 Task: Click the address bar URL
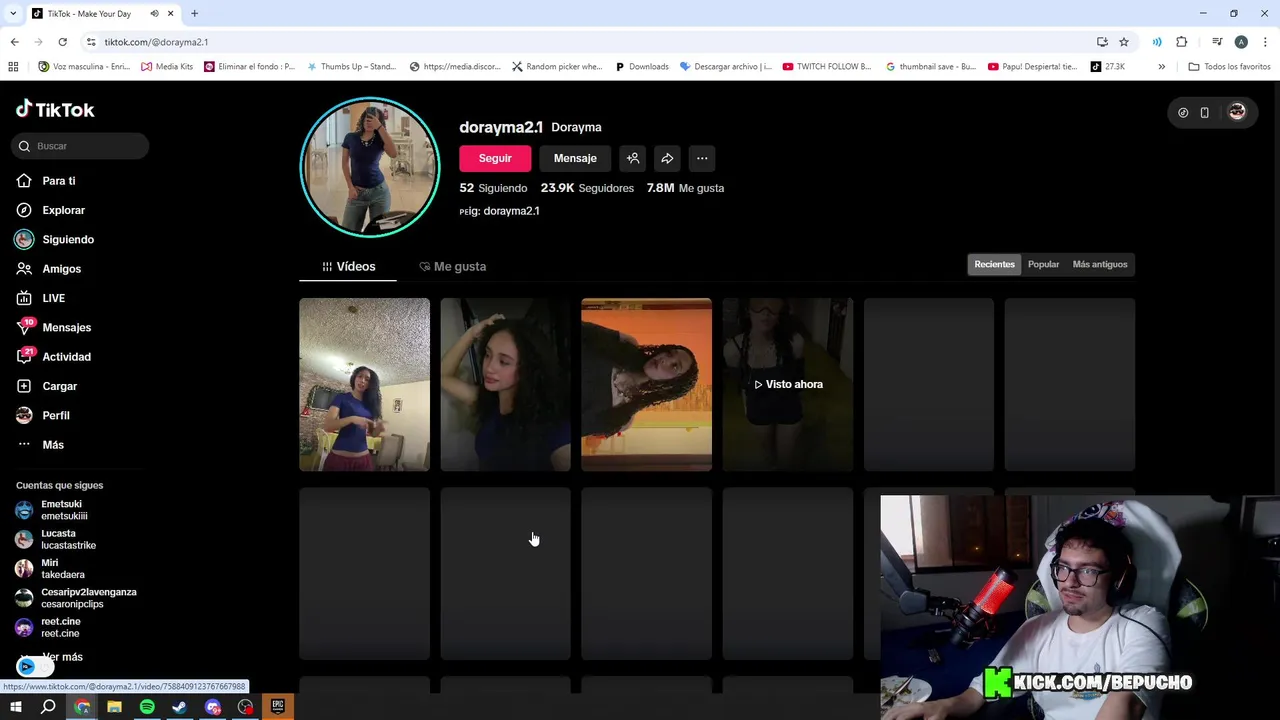(x=156, y=42)
